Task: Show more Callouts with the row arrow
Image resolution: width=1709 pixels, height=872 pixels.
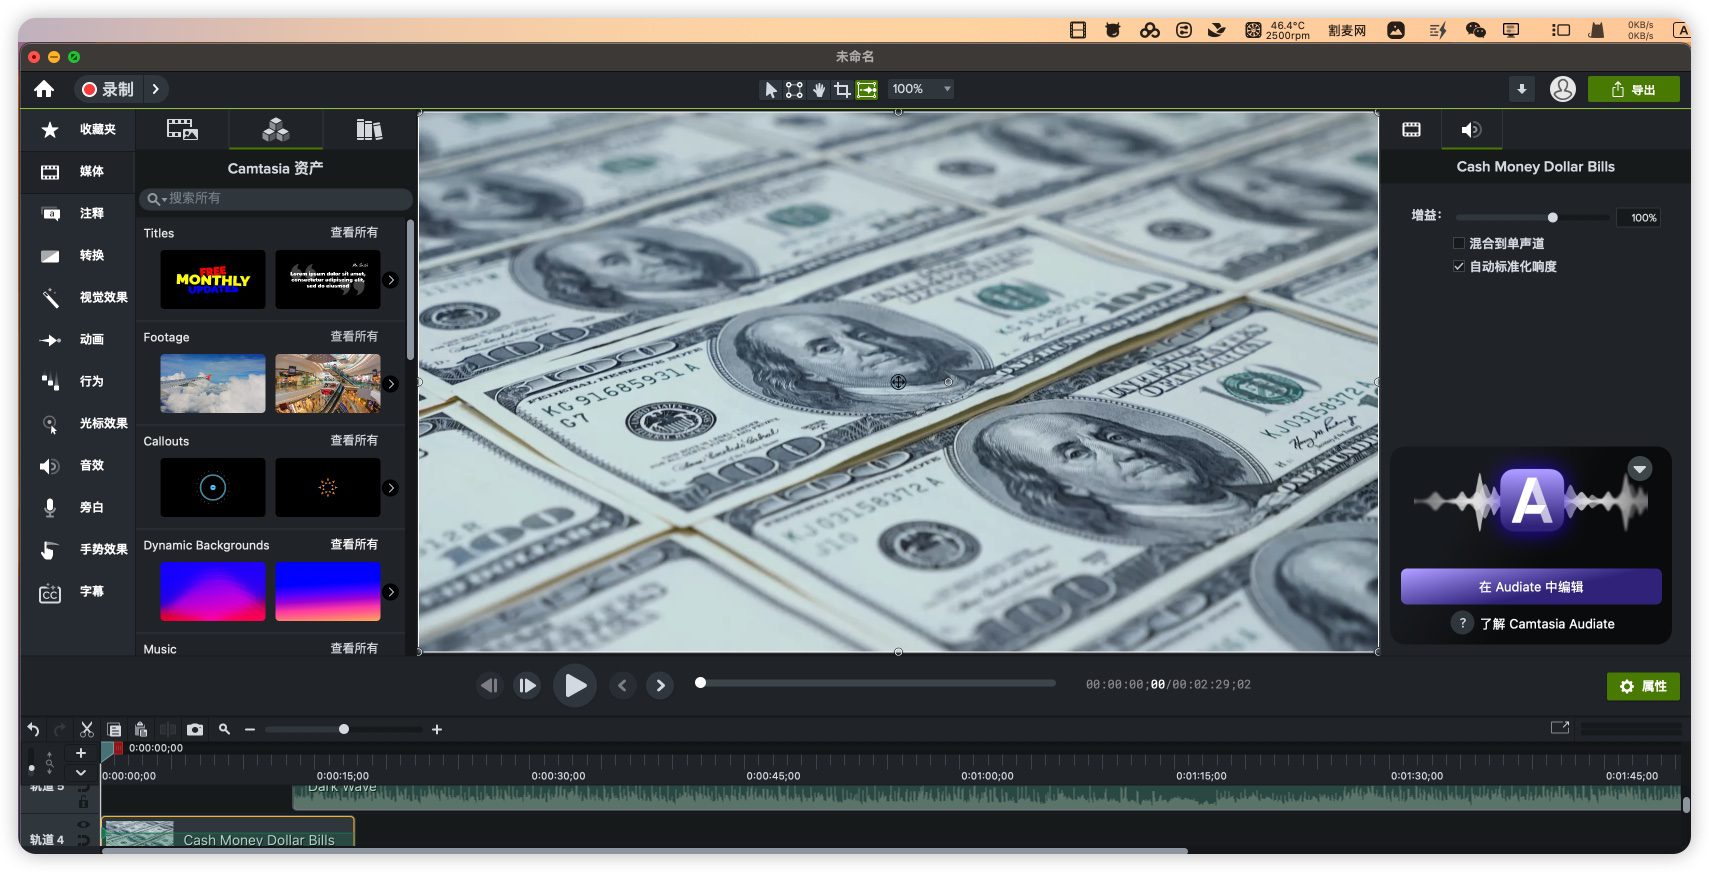Action: (391, 488)
